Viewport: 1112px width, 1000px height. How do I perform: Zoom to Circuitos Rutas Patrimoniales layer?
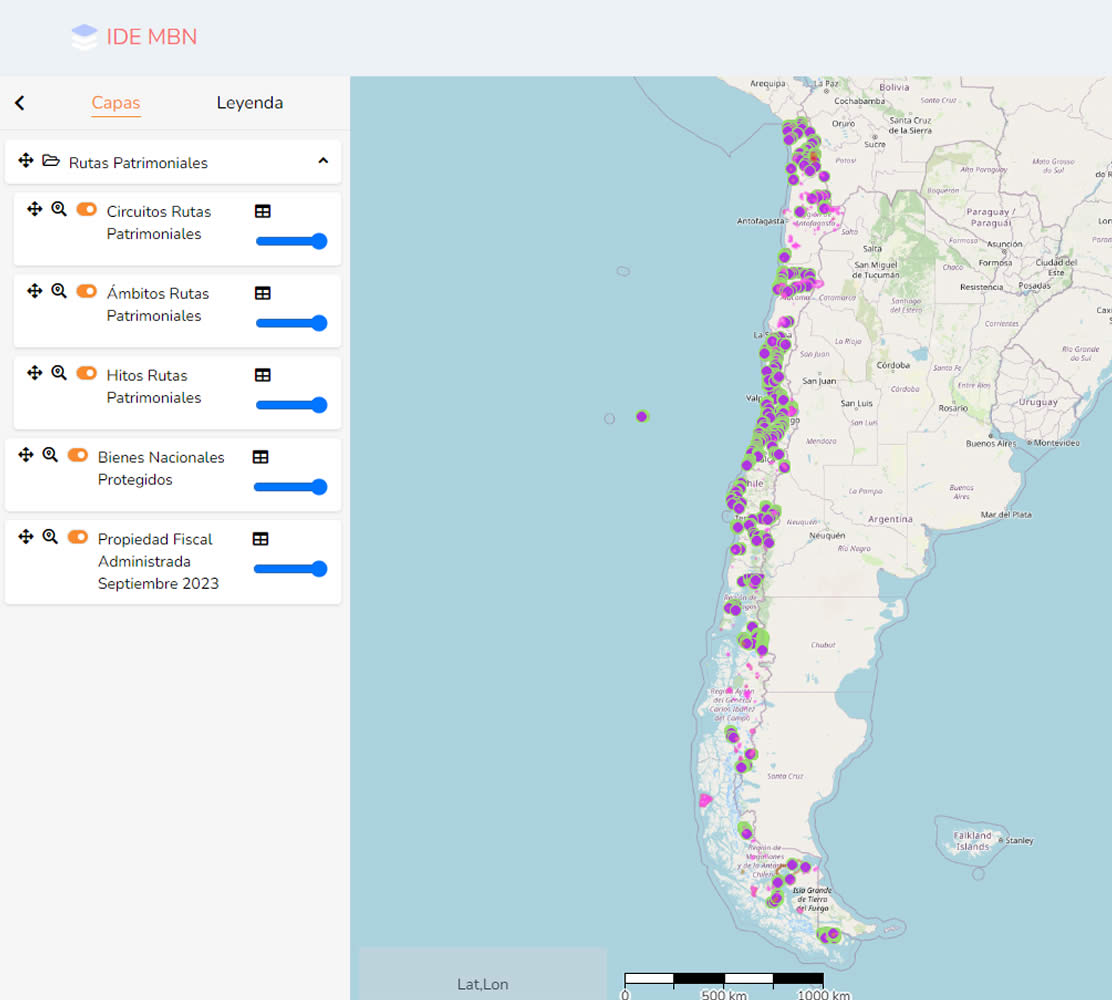pos(59,208)
